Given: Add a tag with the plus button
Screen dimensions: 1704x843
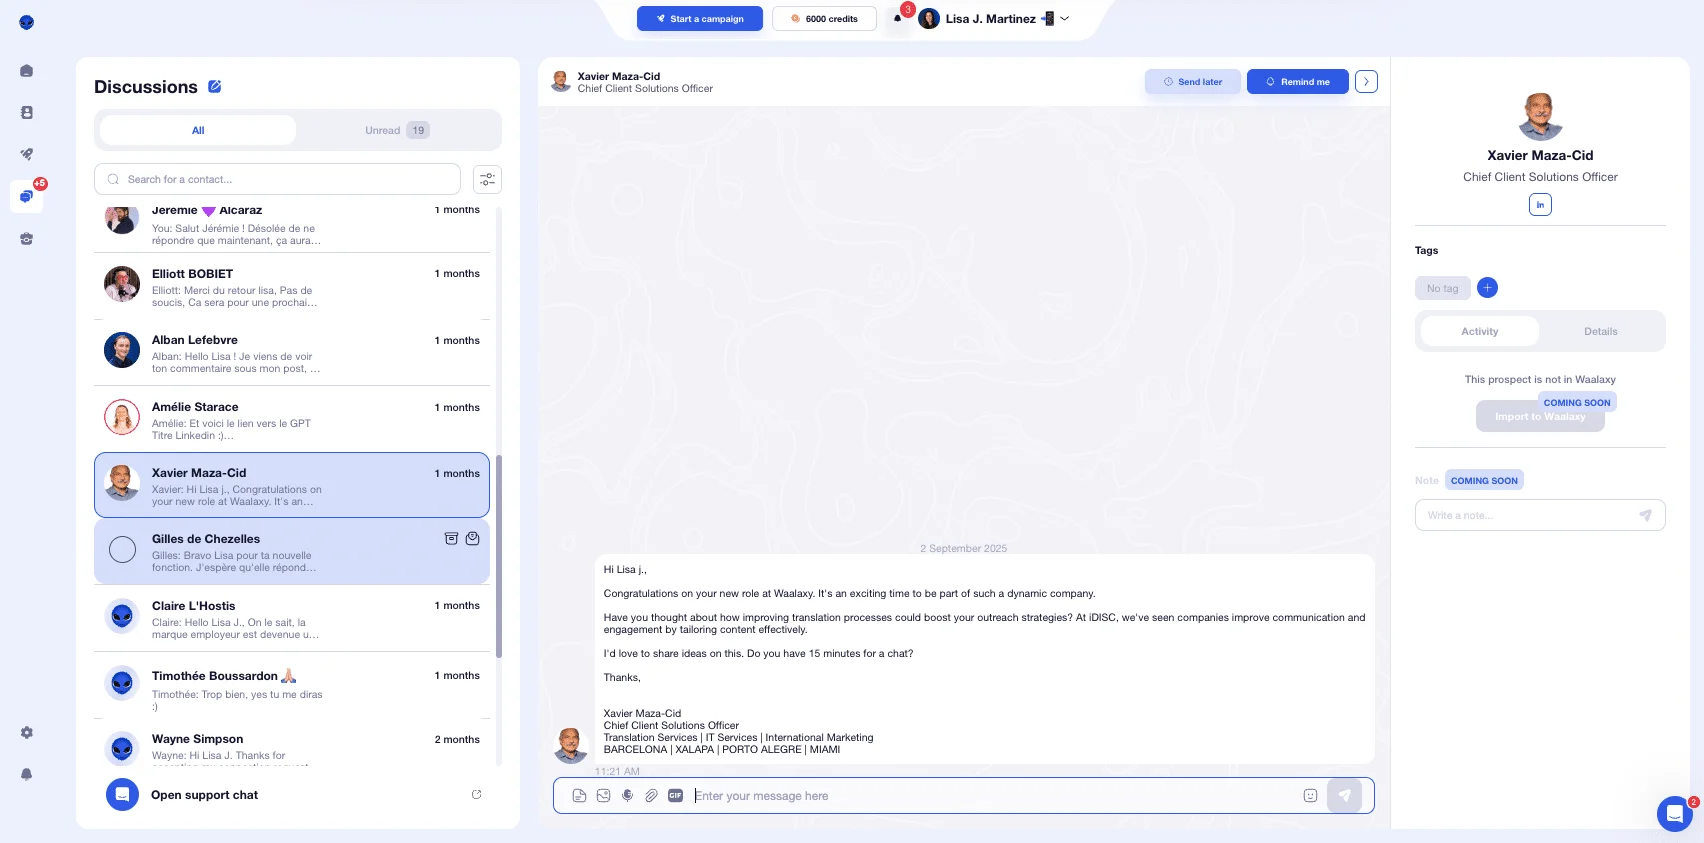Looking at the screenshot, I should tap(1488, 288).
